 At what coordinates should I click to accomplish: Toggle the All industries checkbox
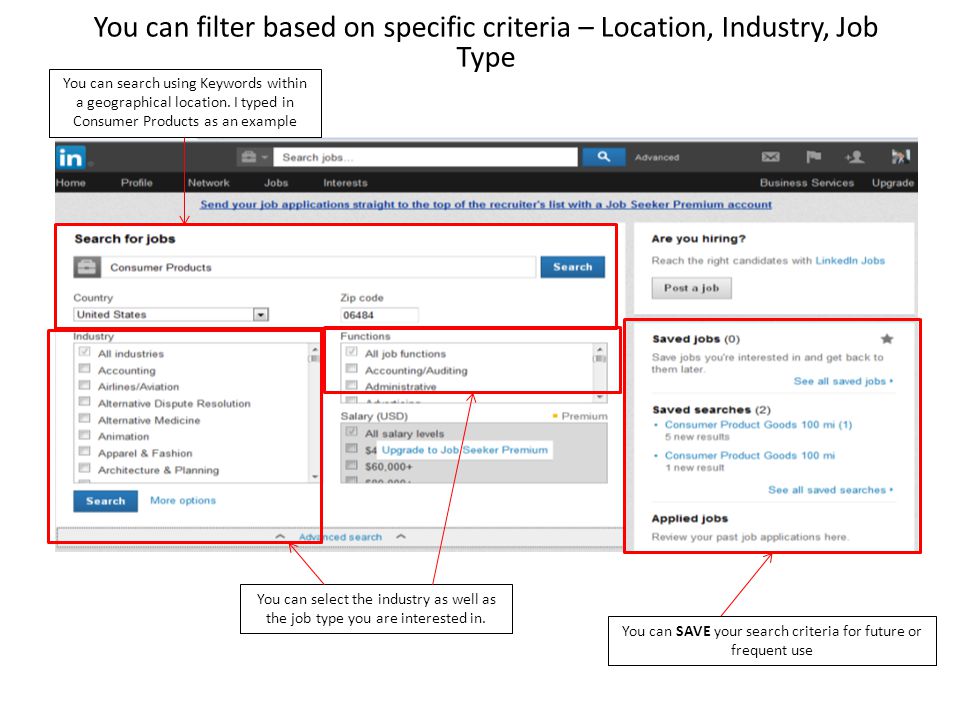[x=84, y=352]
